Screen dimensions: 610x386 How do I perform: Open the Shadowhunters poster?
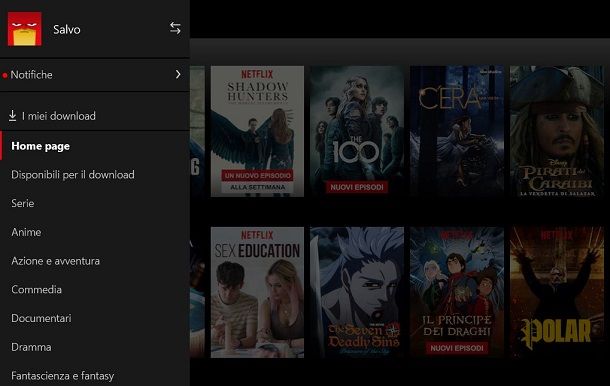click(x=257, y=131)
